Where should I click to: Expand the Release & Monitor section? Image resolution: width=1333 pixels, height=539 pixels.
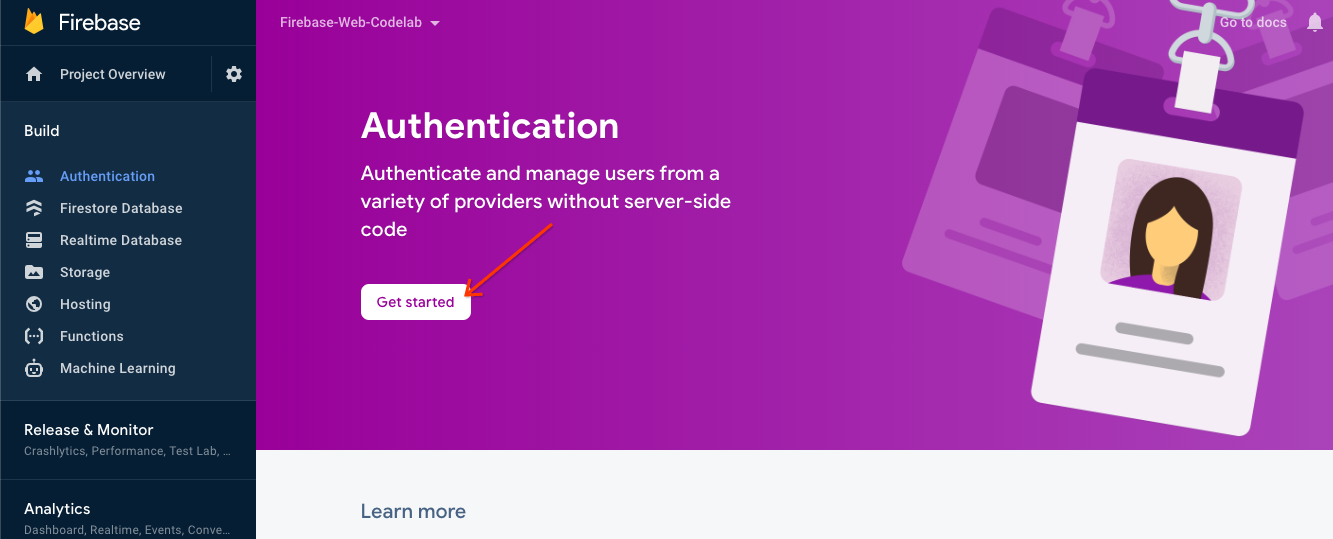point(89,430)
